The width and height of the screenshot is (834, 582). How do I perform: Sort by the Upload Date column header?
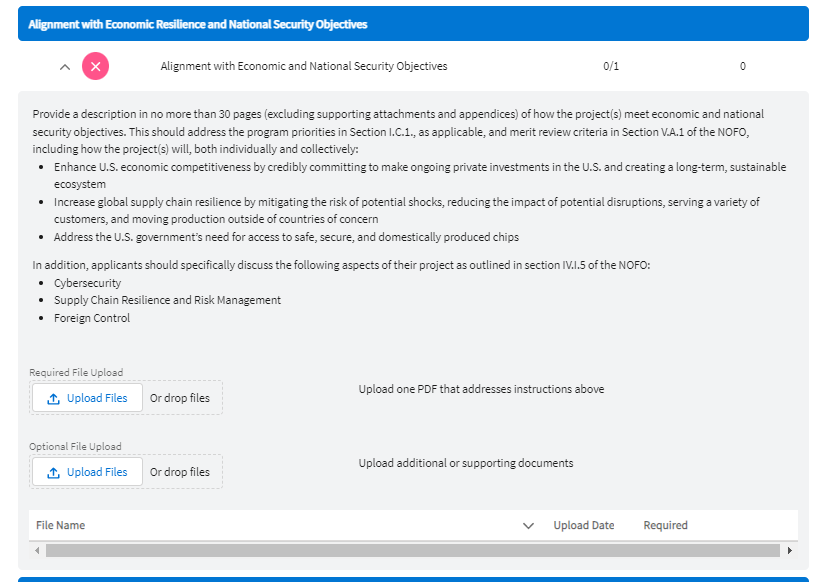click(584, 526)
